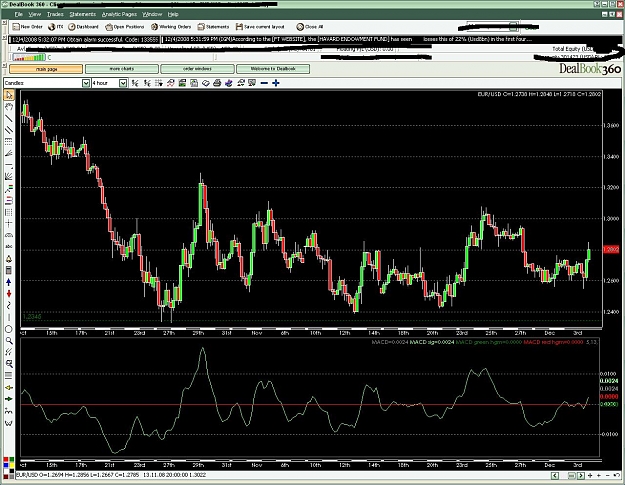Open the Dashboard from toolbar

coord(83,27)
